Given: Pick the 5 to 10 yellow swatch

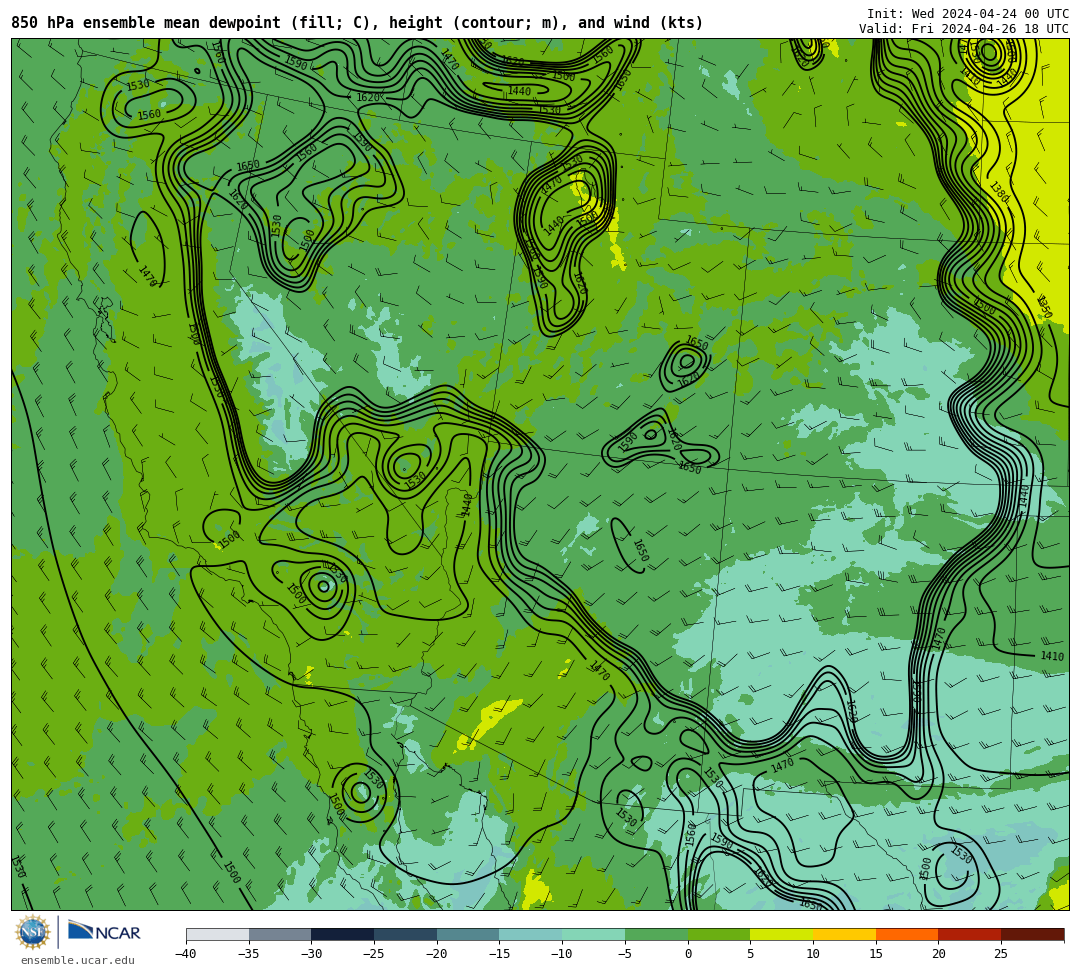Looking at the screenshot, I should [x=782, y=934].
